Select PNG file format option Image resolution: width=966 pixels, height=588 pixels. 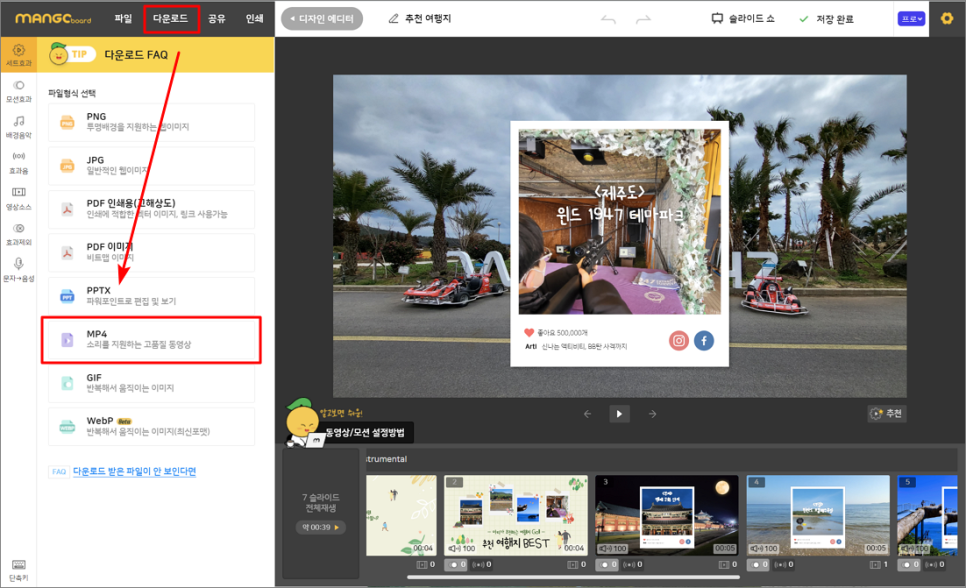[x=152, y=122]
